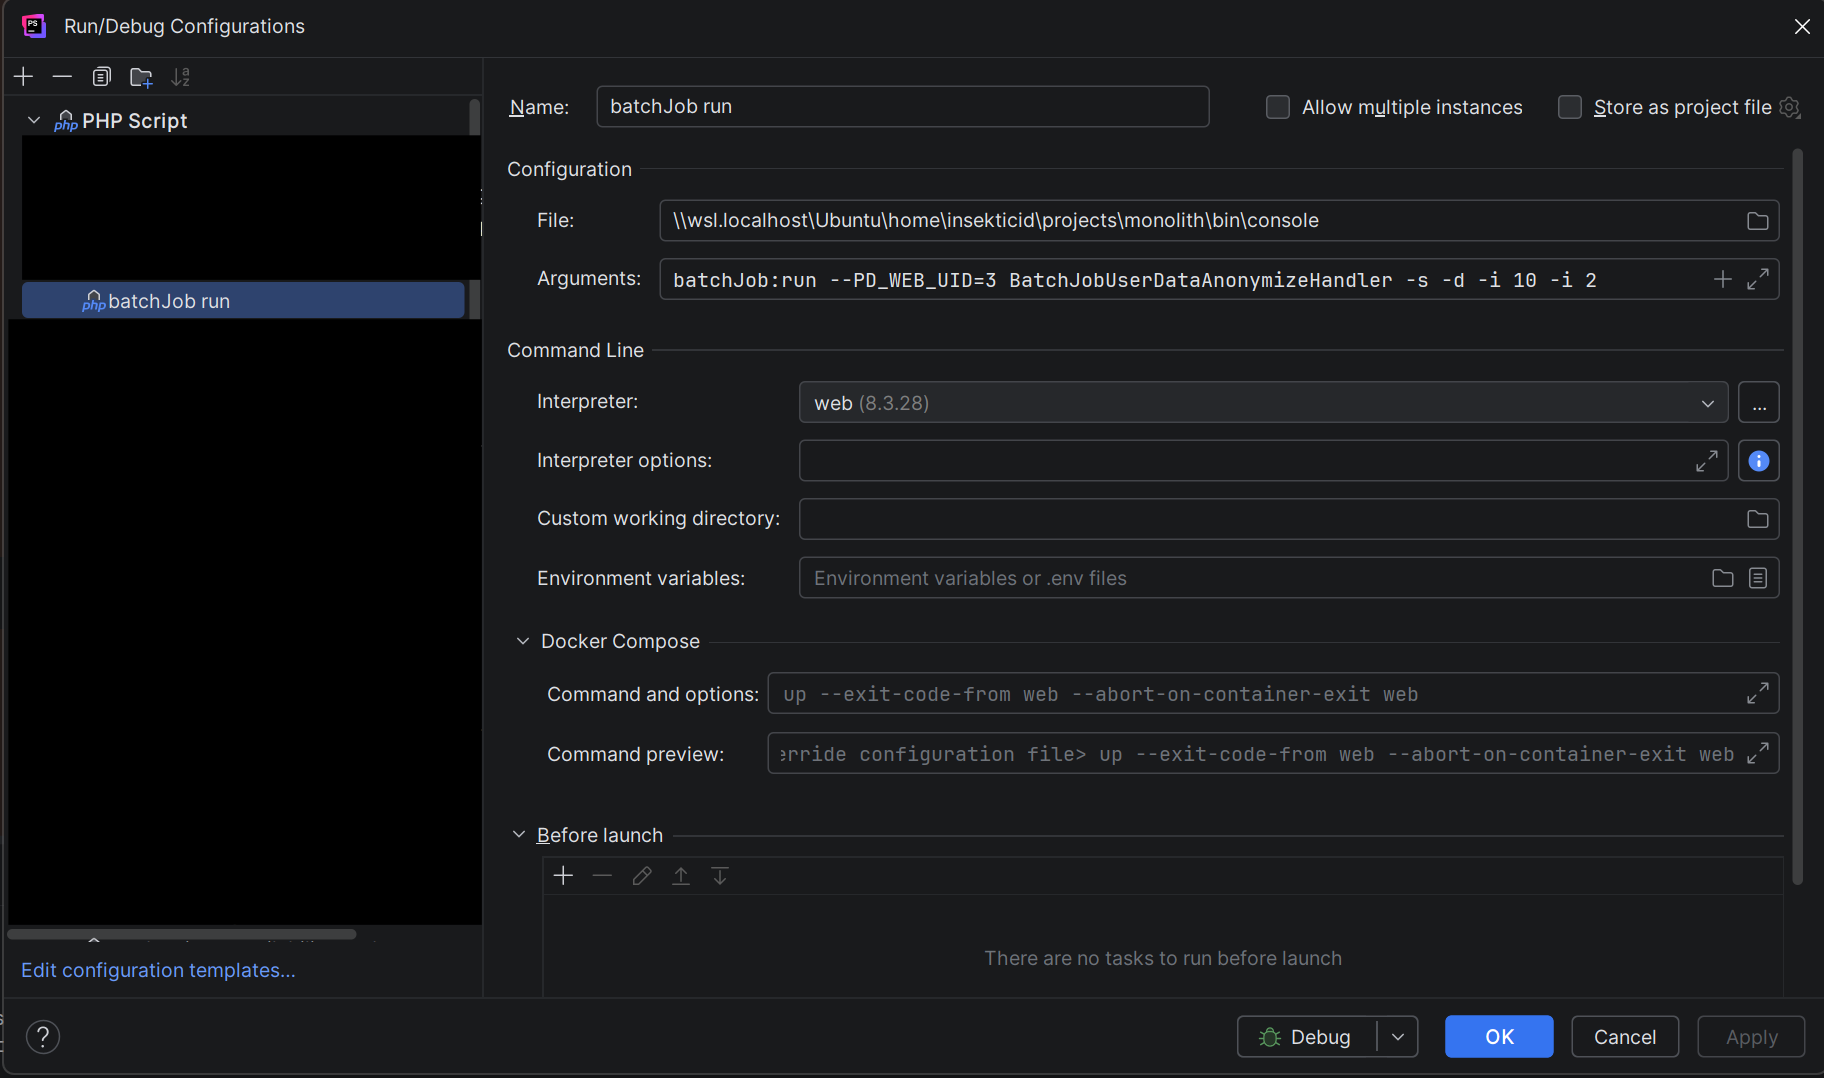Browse for File path folder icon
The width and height of the screenshot is (1824, 1078).
click(1757, 221)
